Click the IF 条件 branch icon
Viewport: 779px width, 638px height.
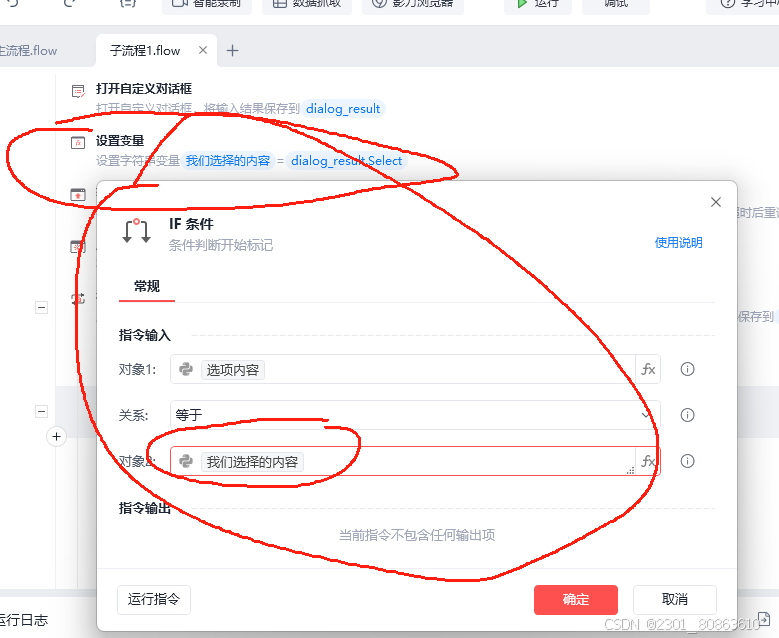[x=136, y=231]
